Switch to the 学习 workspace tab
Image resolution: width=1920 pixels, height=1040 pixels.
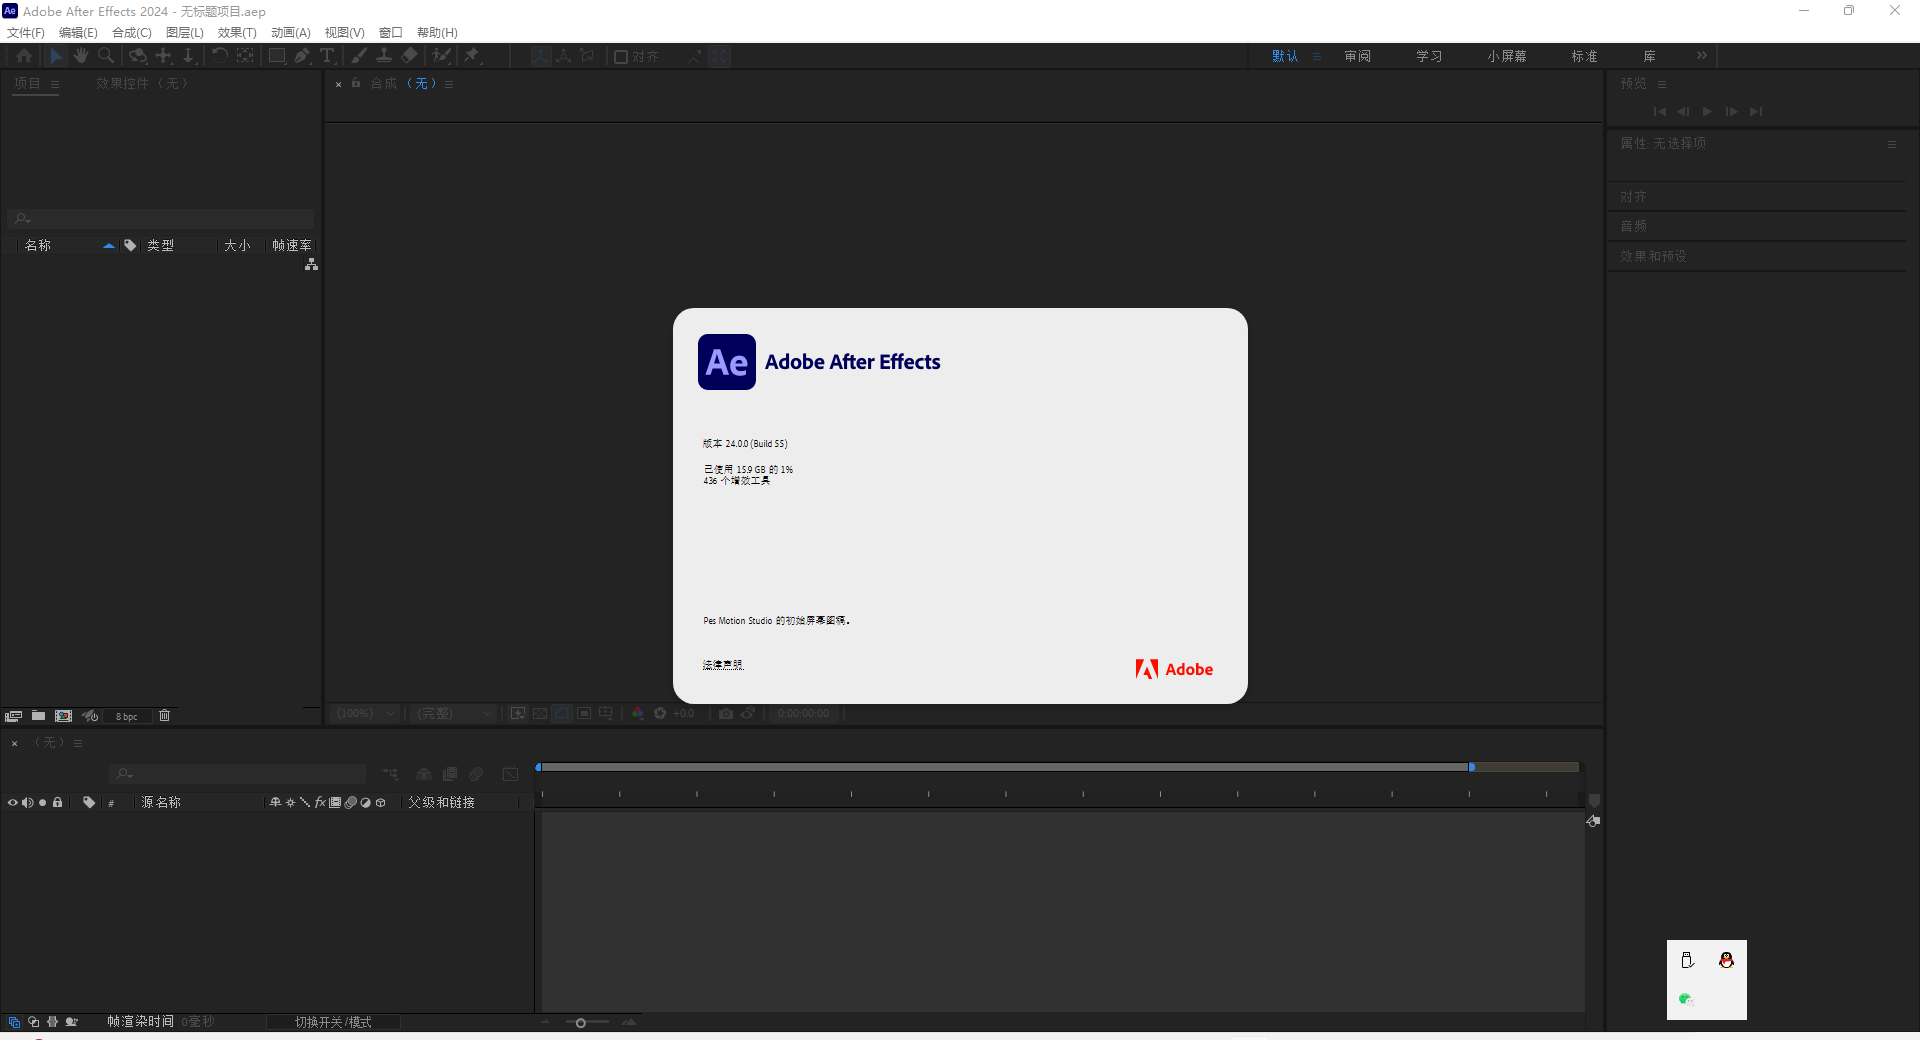click(x=1428, y=56)
